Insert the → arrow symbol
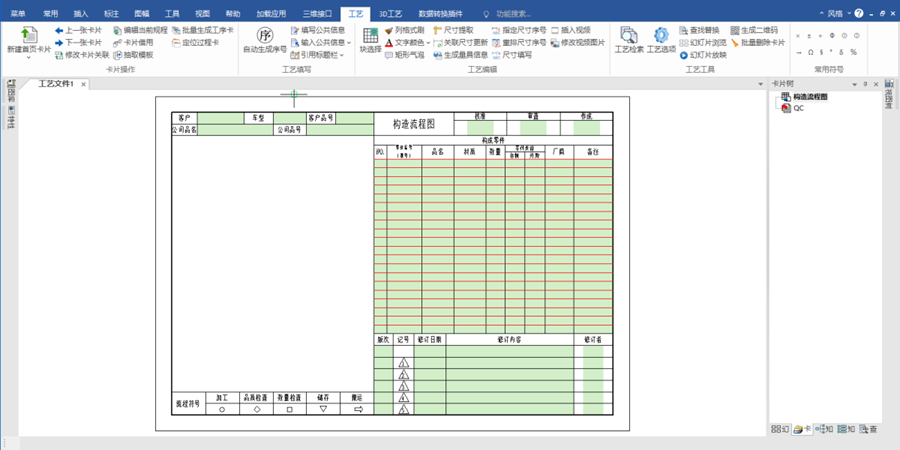Viewport: 900px width, 450px height. pos(798,52)
